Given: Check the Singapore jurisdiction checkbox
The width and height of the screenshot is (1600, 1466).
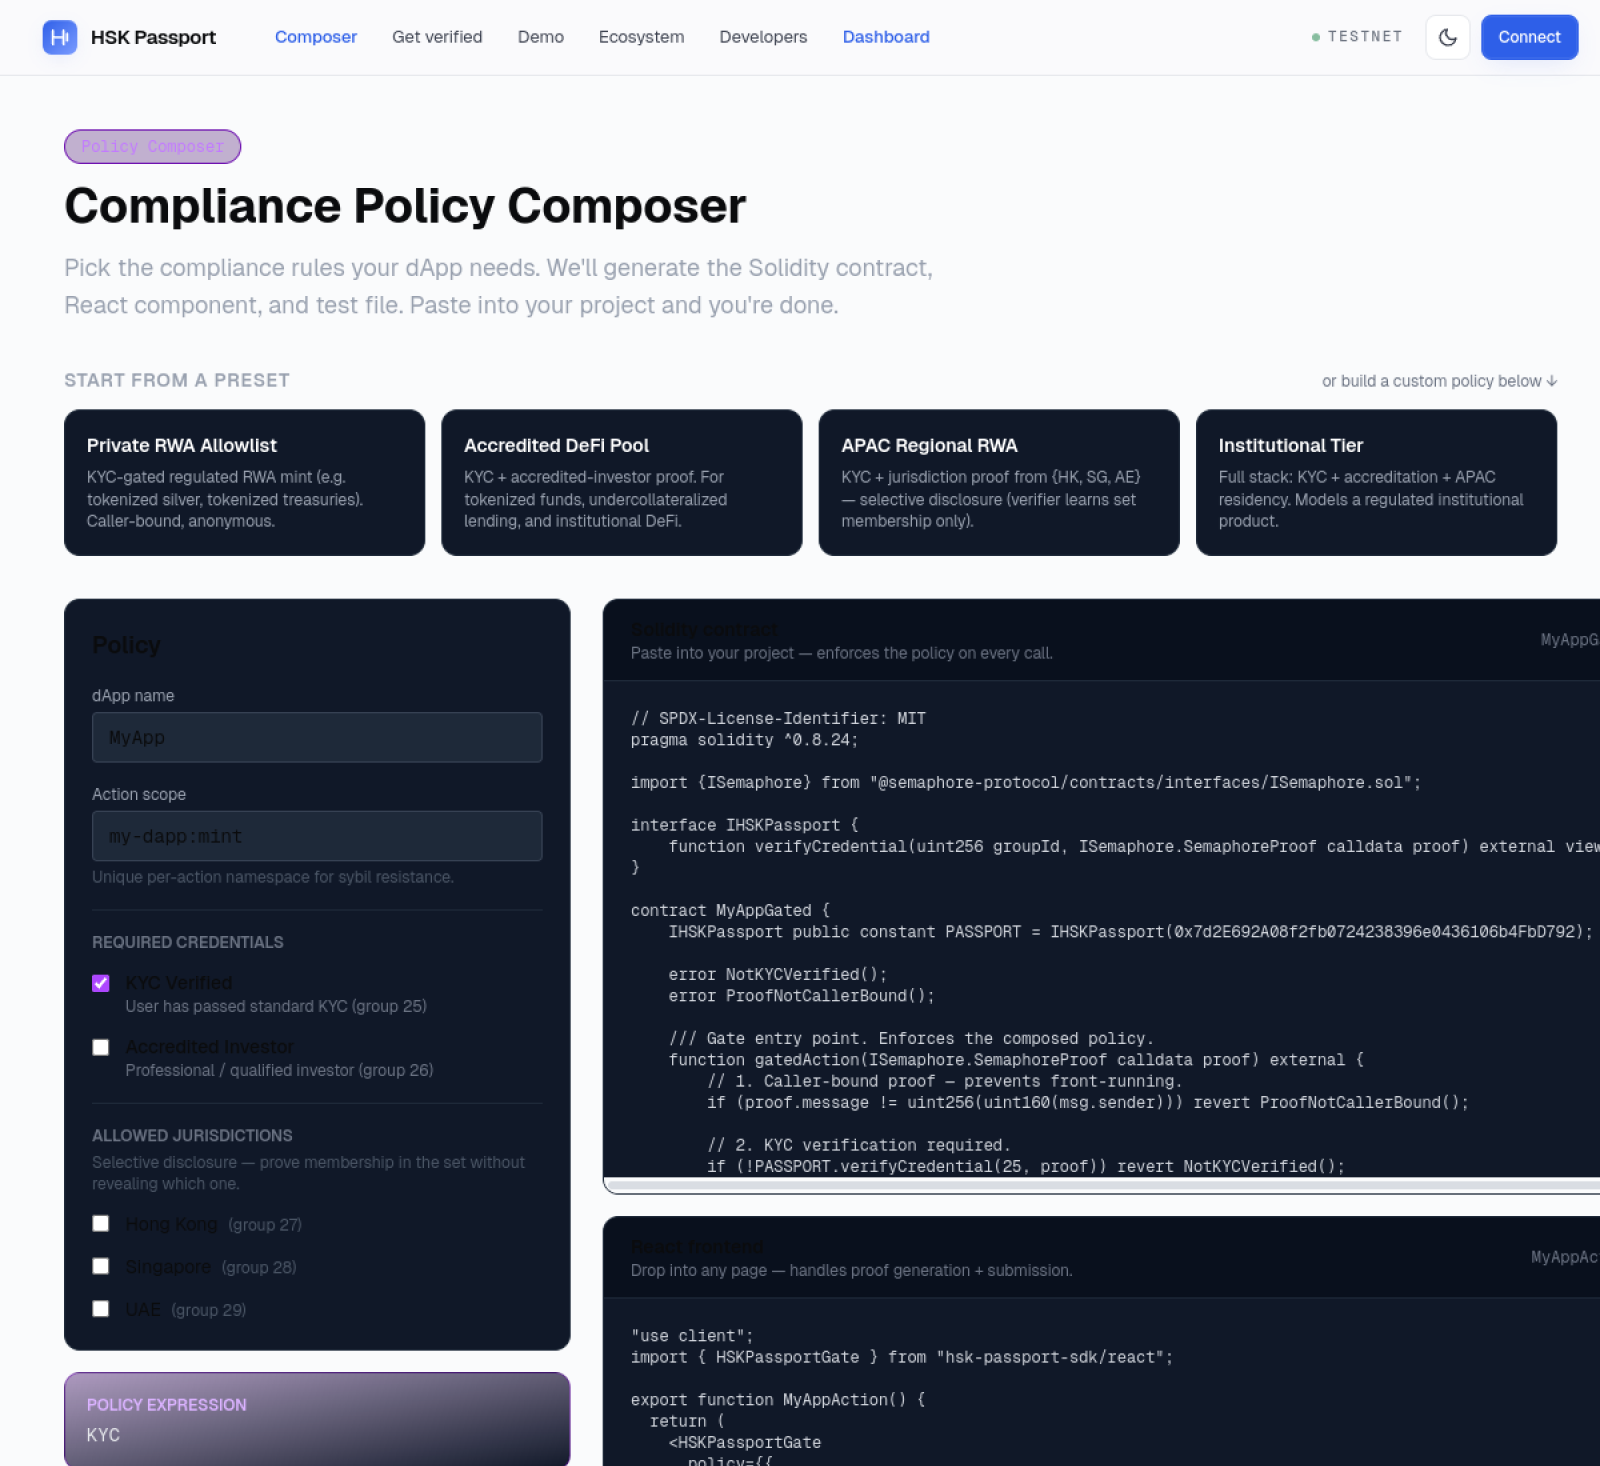Looking at the screenshot, I should (101, 1266).
